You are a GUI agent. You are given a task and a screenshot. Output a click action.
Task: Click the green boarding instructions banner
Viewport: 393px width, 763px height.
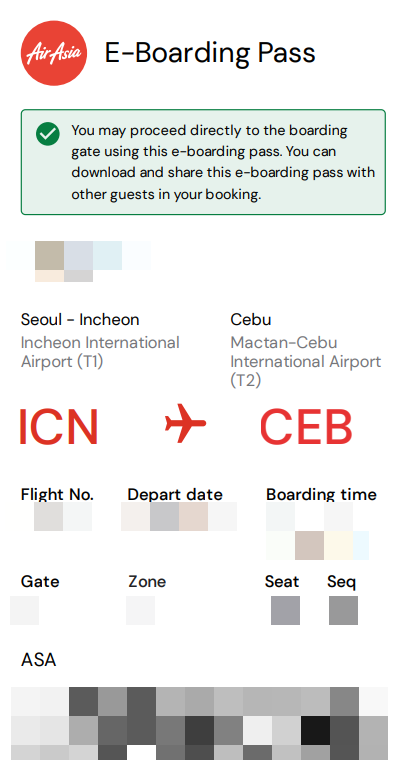point(203,162)
